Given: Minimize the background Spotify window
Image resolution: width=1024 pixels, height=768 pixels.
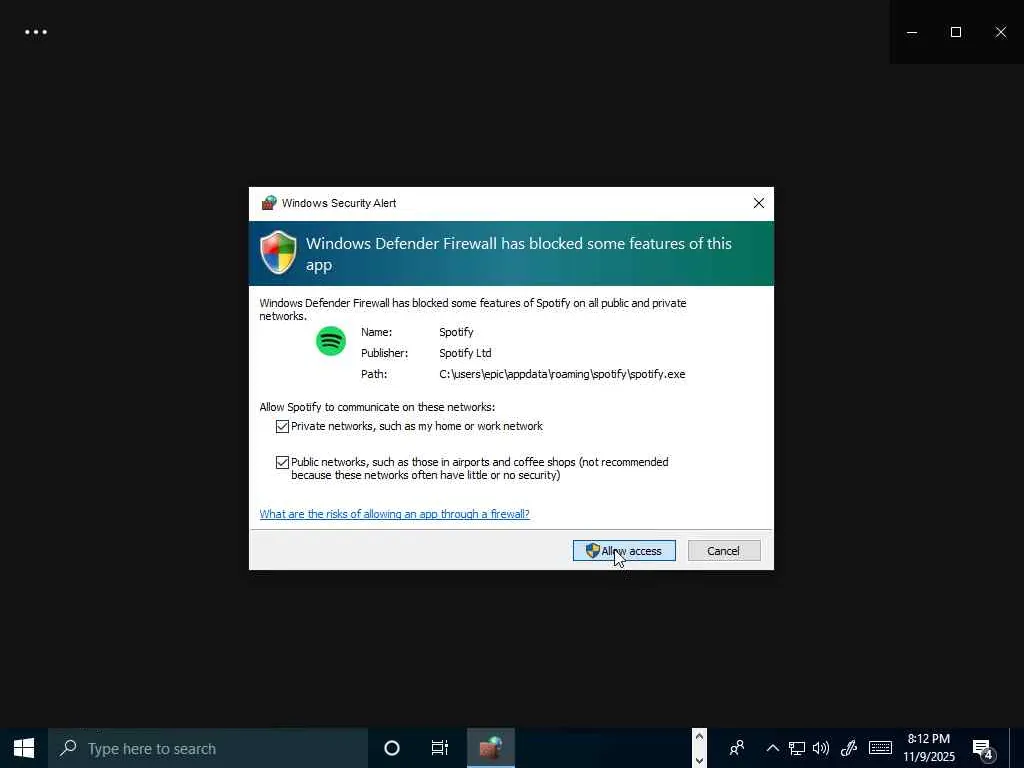Looking at the screenshot, I should pyautogui.click(x=912, y=32).
